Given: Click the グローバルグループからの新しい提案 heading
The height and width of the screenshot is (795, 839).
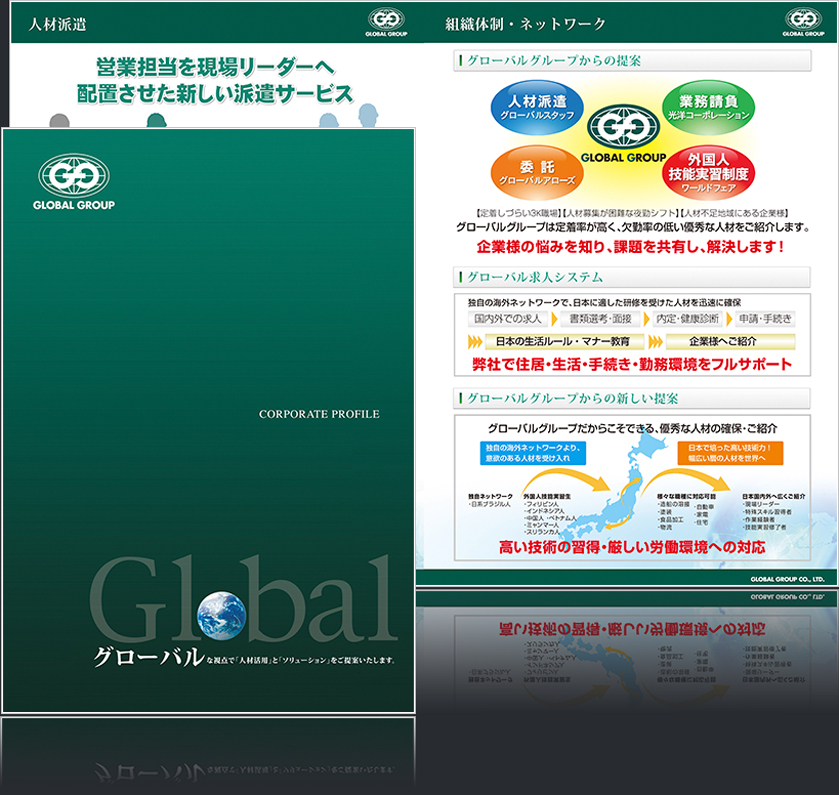Looking at the screenshot, I should click(x=573, y=399).
